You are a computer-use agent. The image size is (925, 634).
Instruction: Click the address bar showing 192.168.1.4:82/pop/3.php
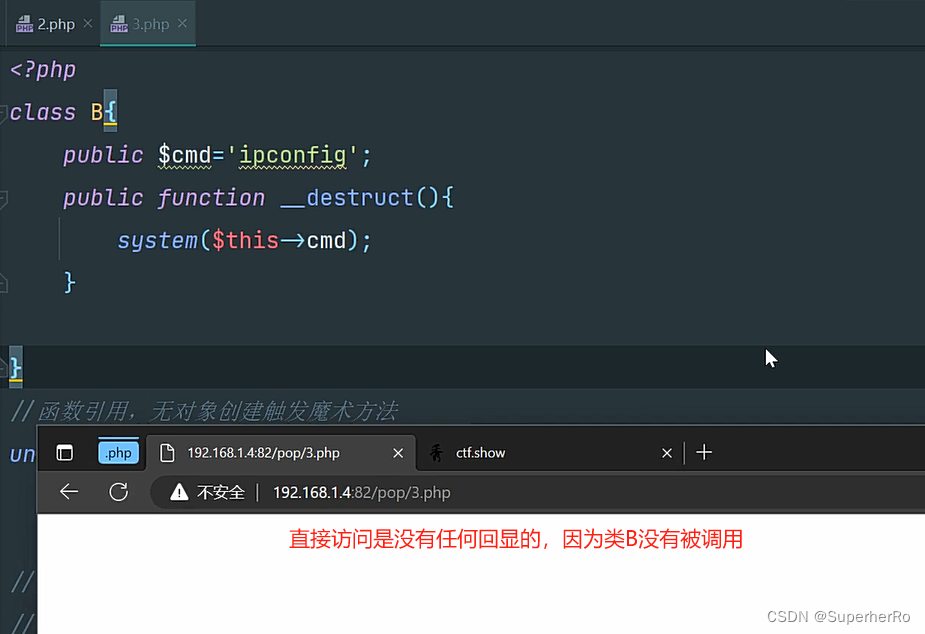(x=361, y=492)
